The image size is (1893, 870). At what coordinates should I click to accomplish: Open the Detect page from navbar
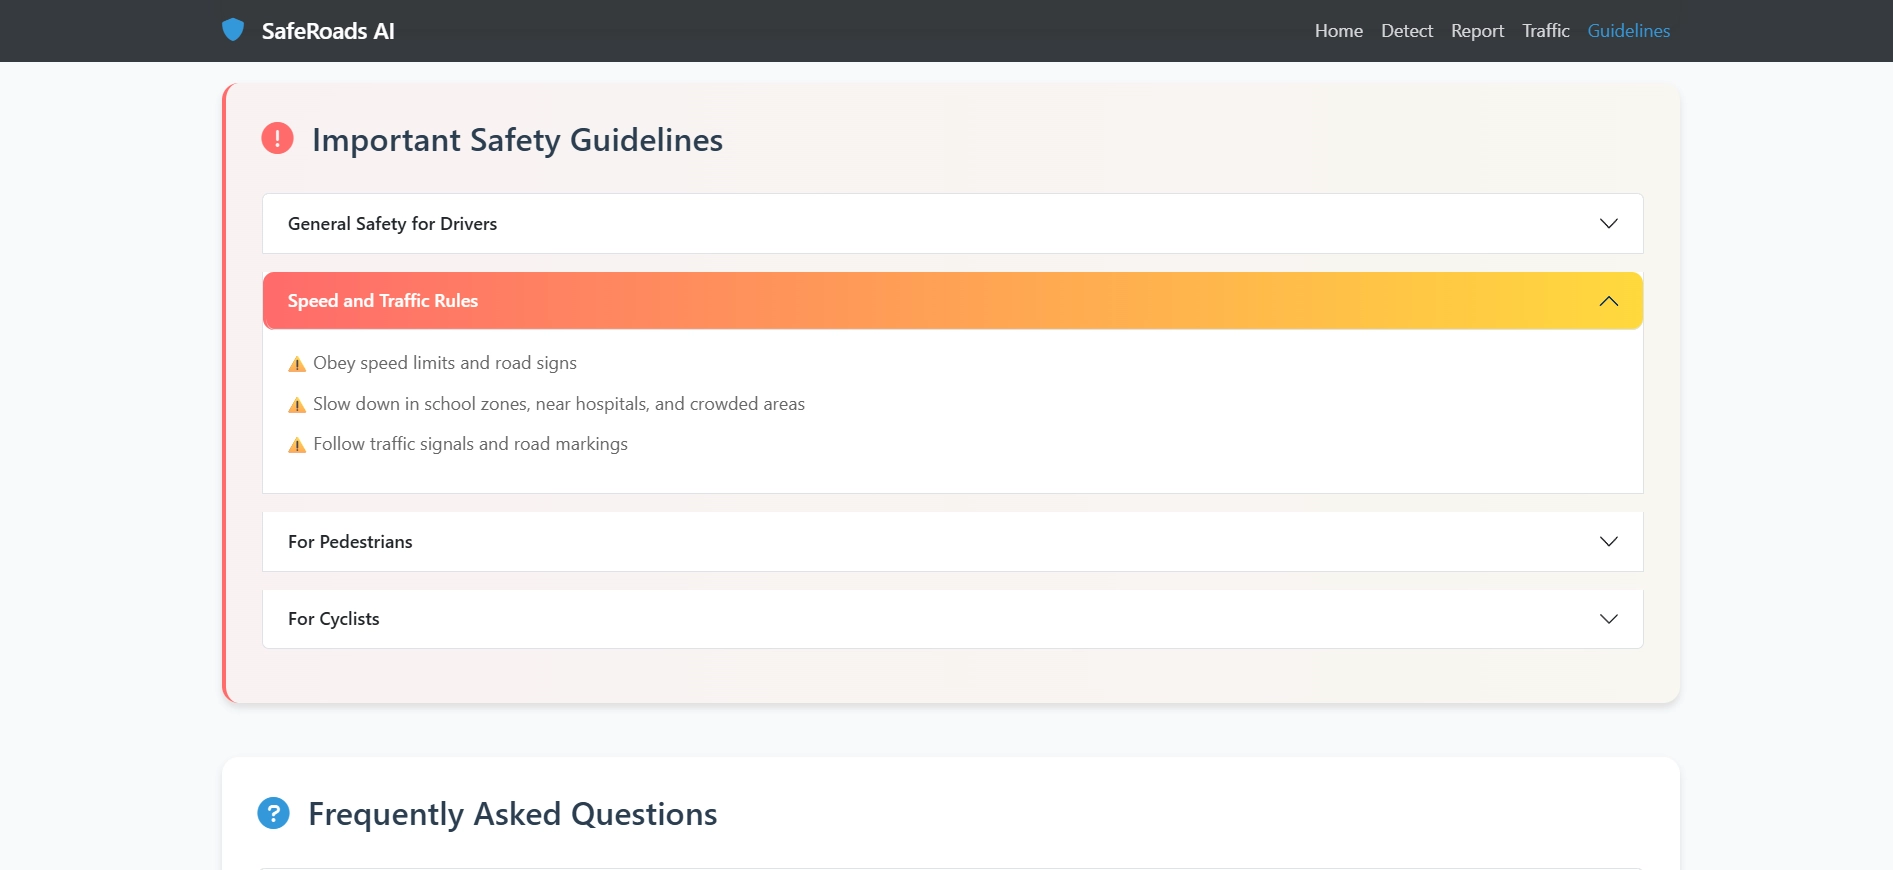pos(1406,31)
